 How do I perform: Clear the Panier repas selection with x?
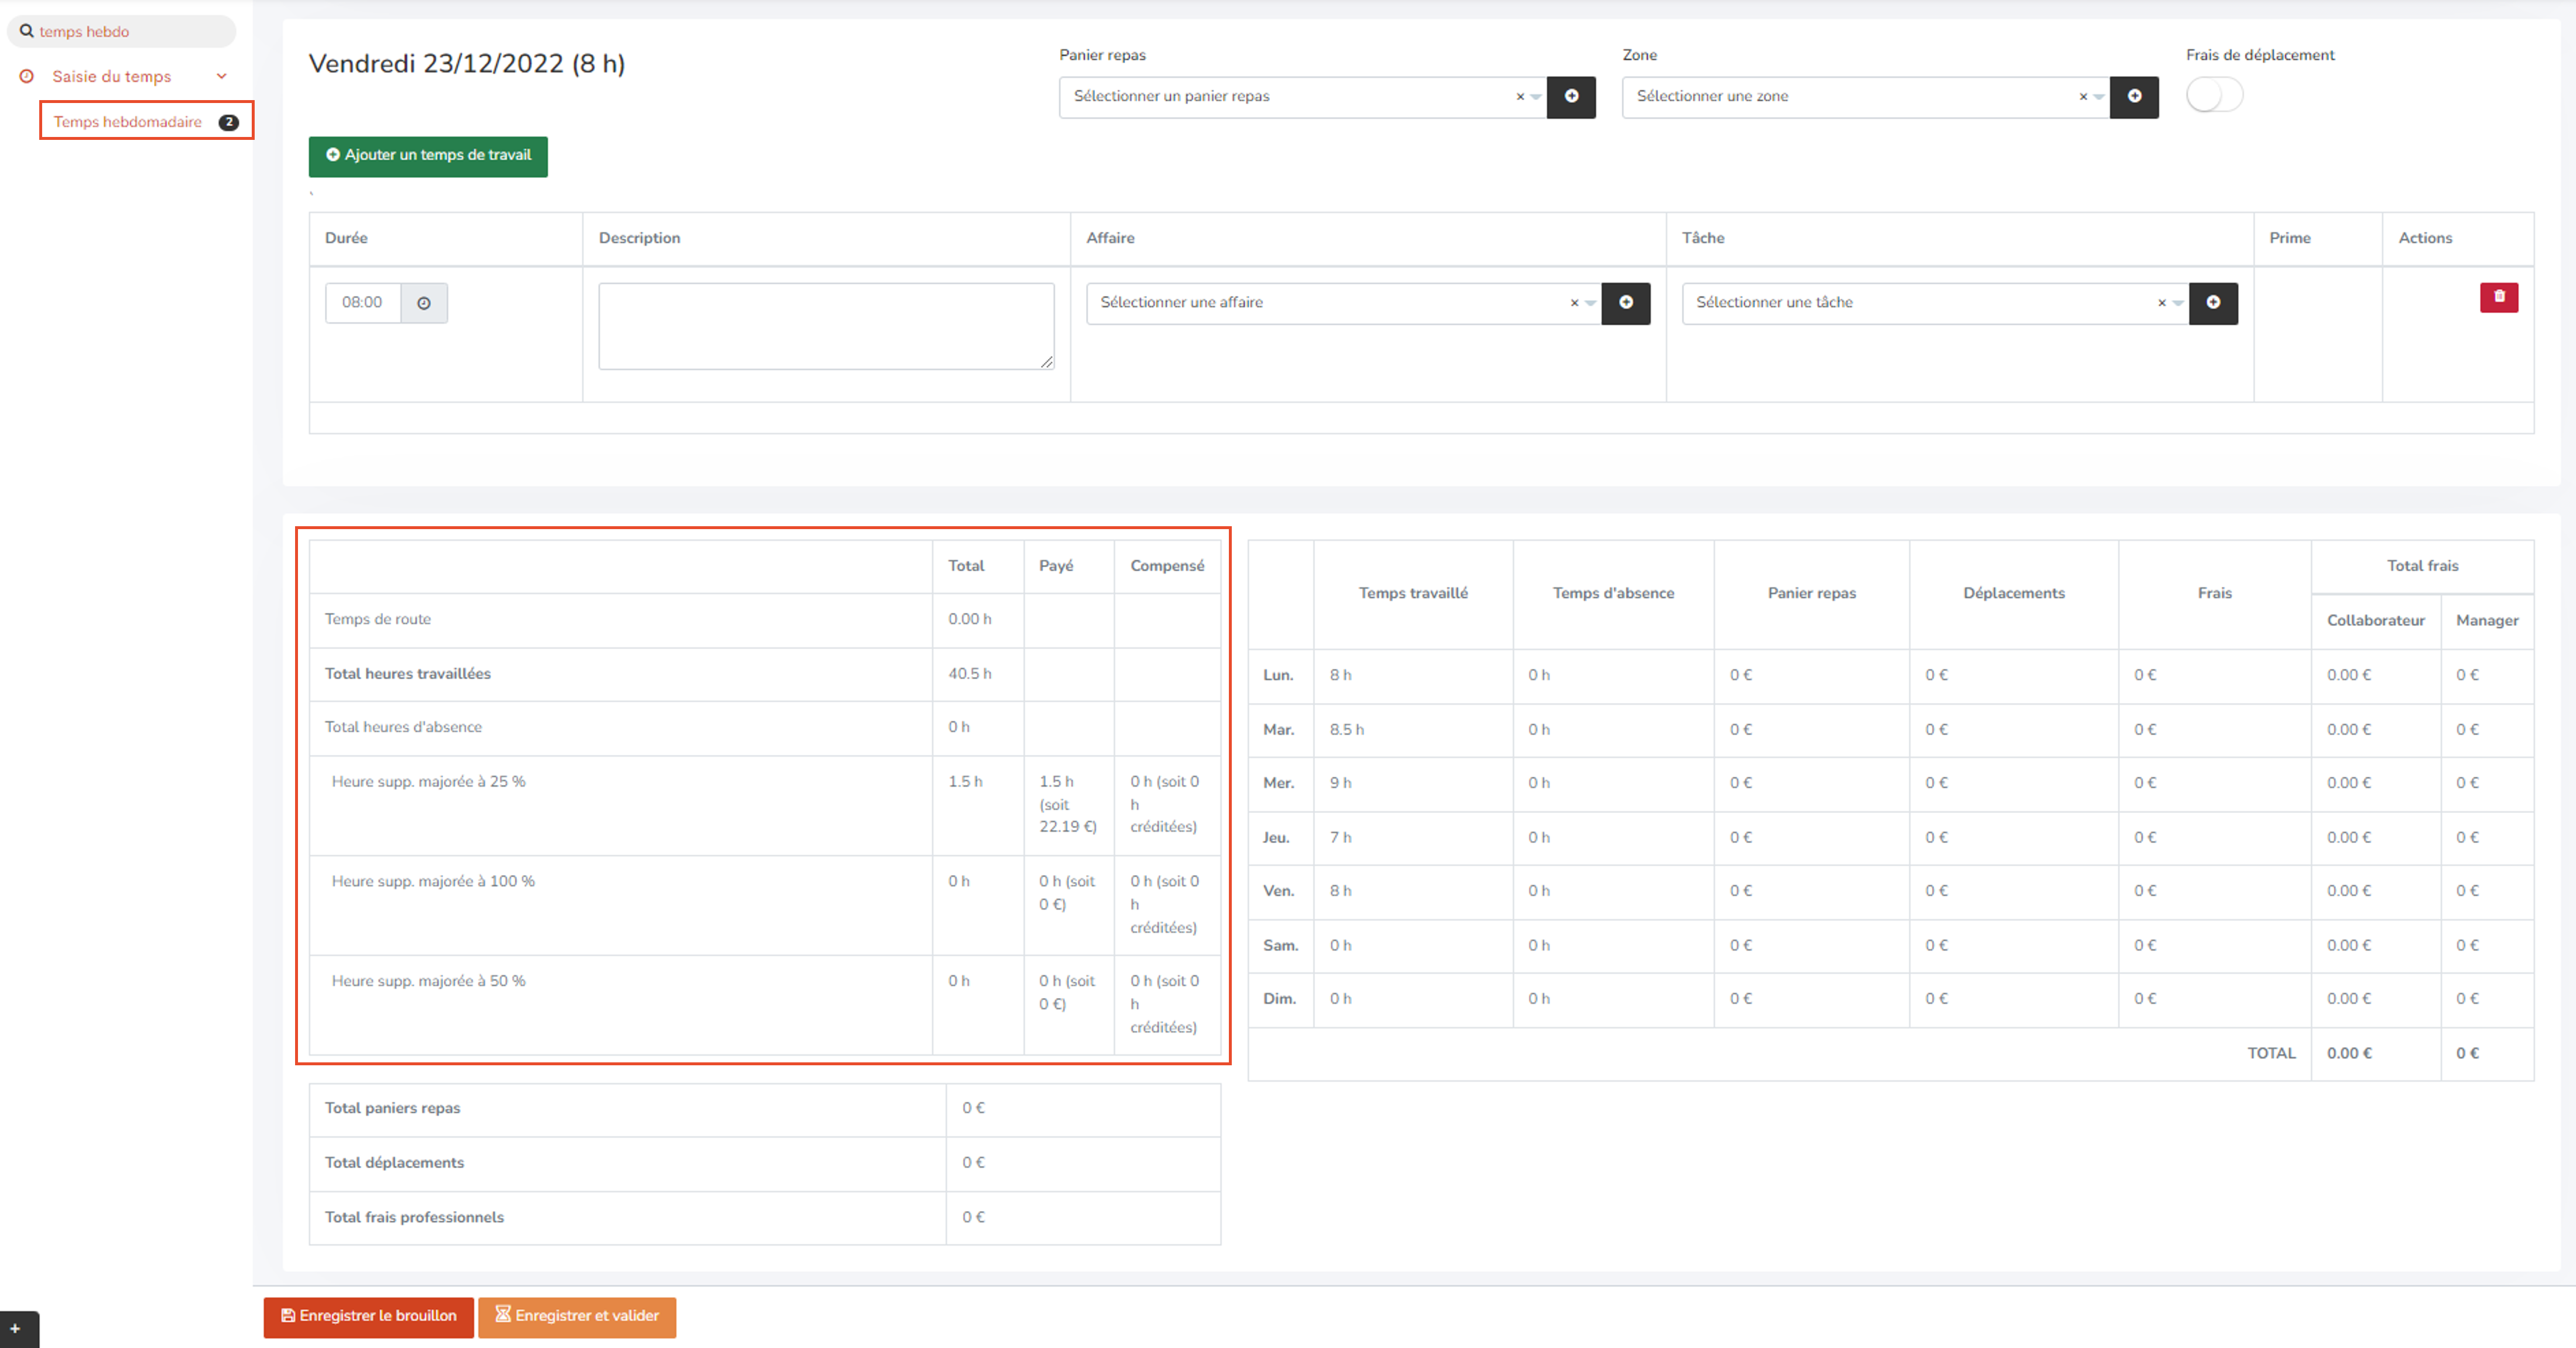[x=1520, y=97]
